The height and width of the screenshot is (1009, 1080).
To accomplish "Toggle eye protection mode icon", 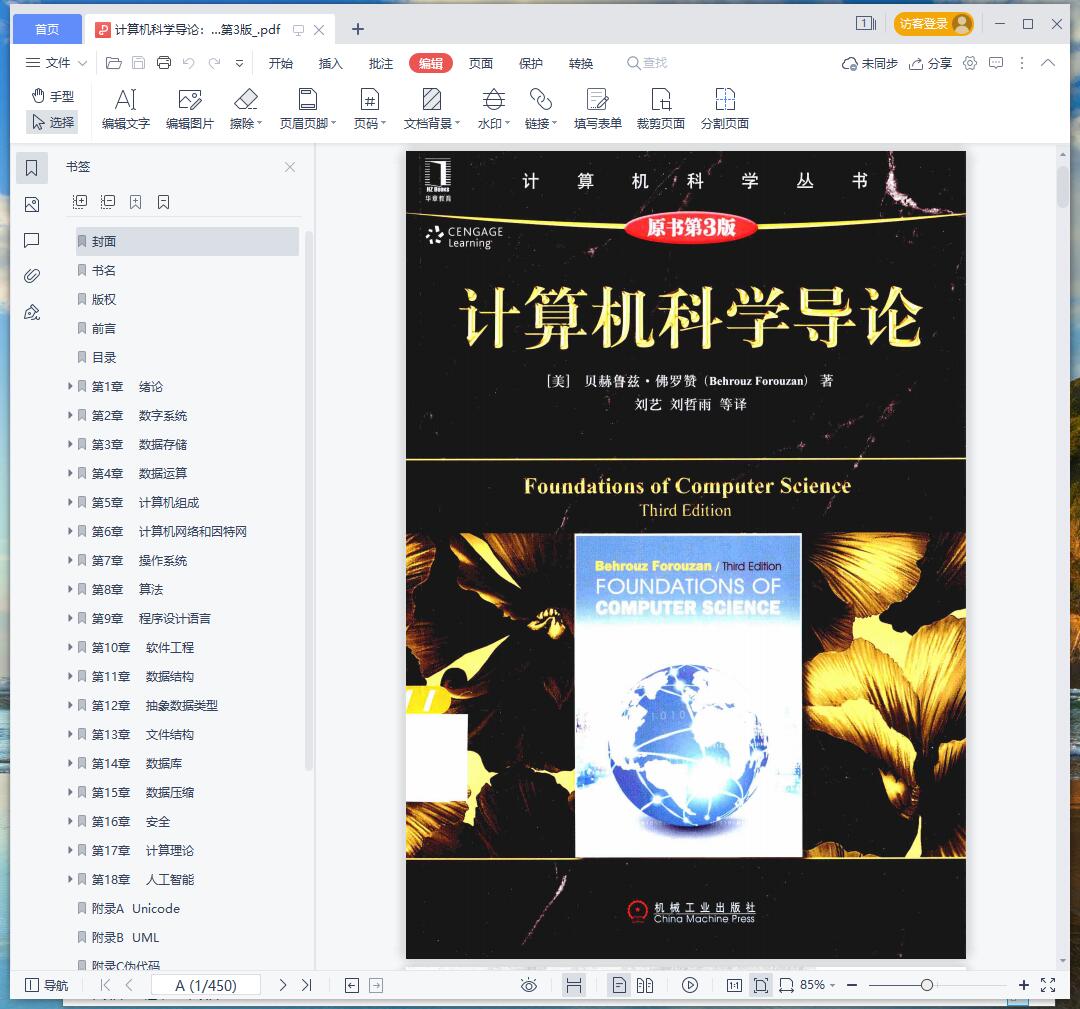I will coord(528,986).
